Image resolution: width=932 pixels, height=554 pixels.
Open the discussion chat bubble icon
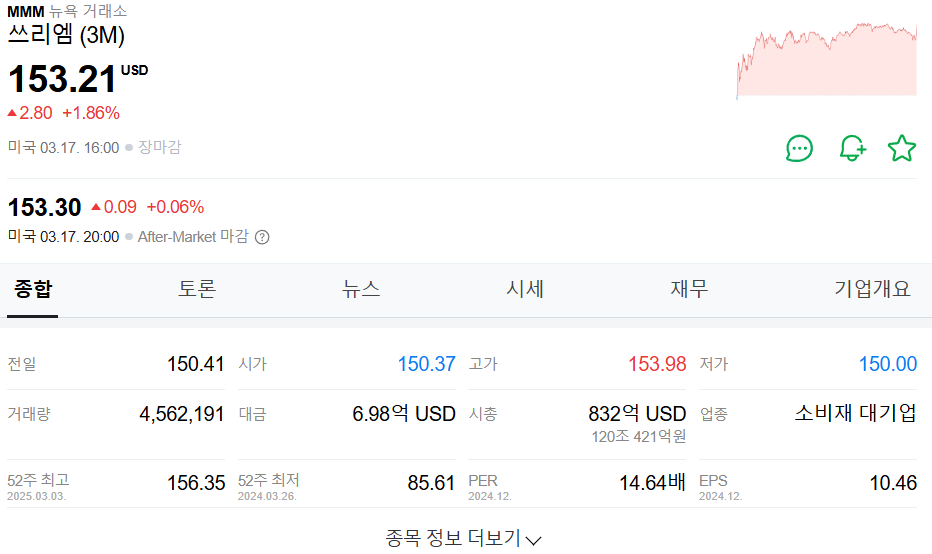coord(799,148)
